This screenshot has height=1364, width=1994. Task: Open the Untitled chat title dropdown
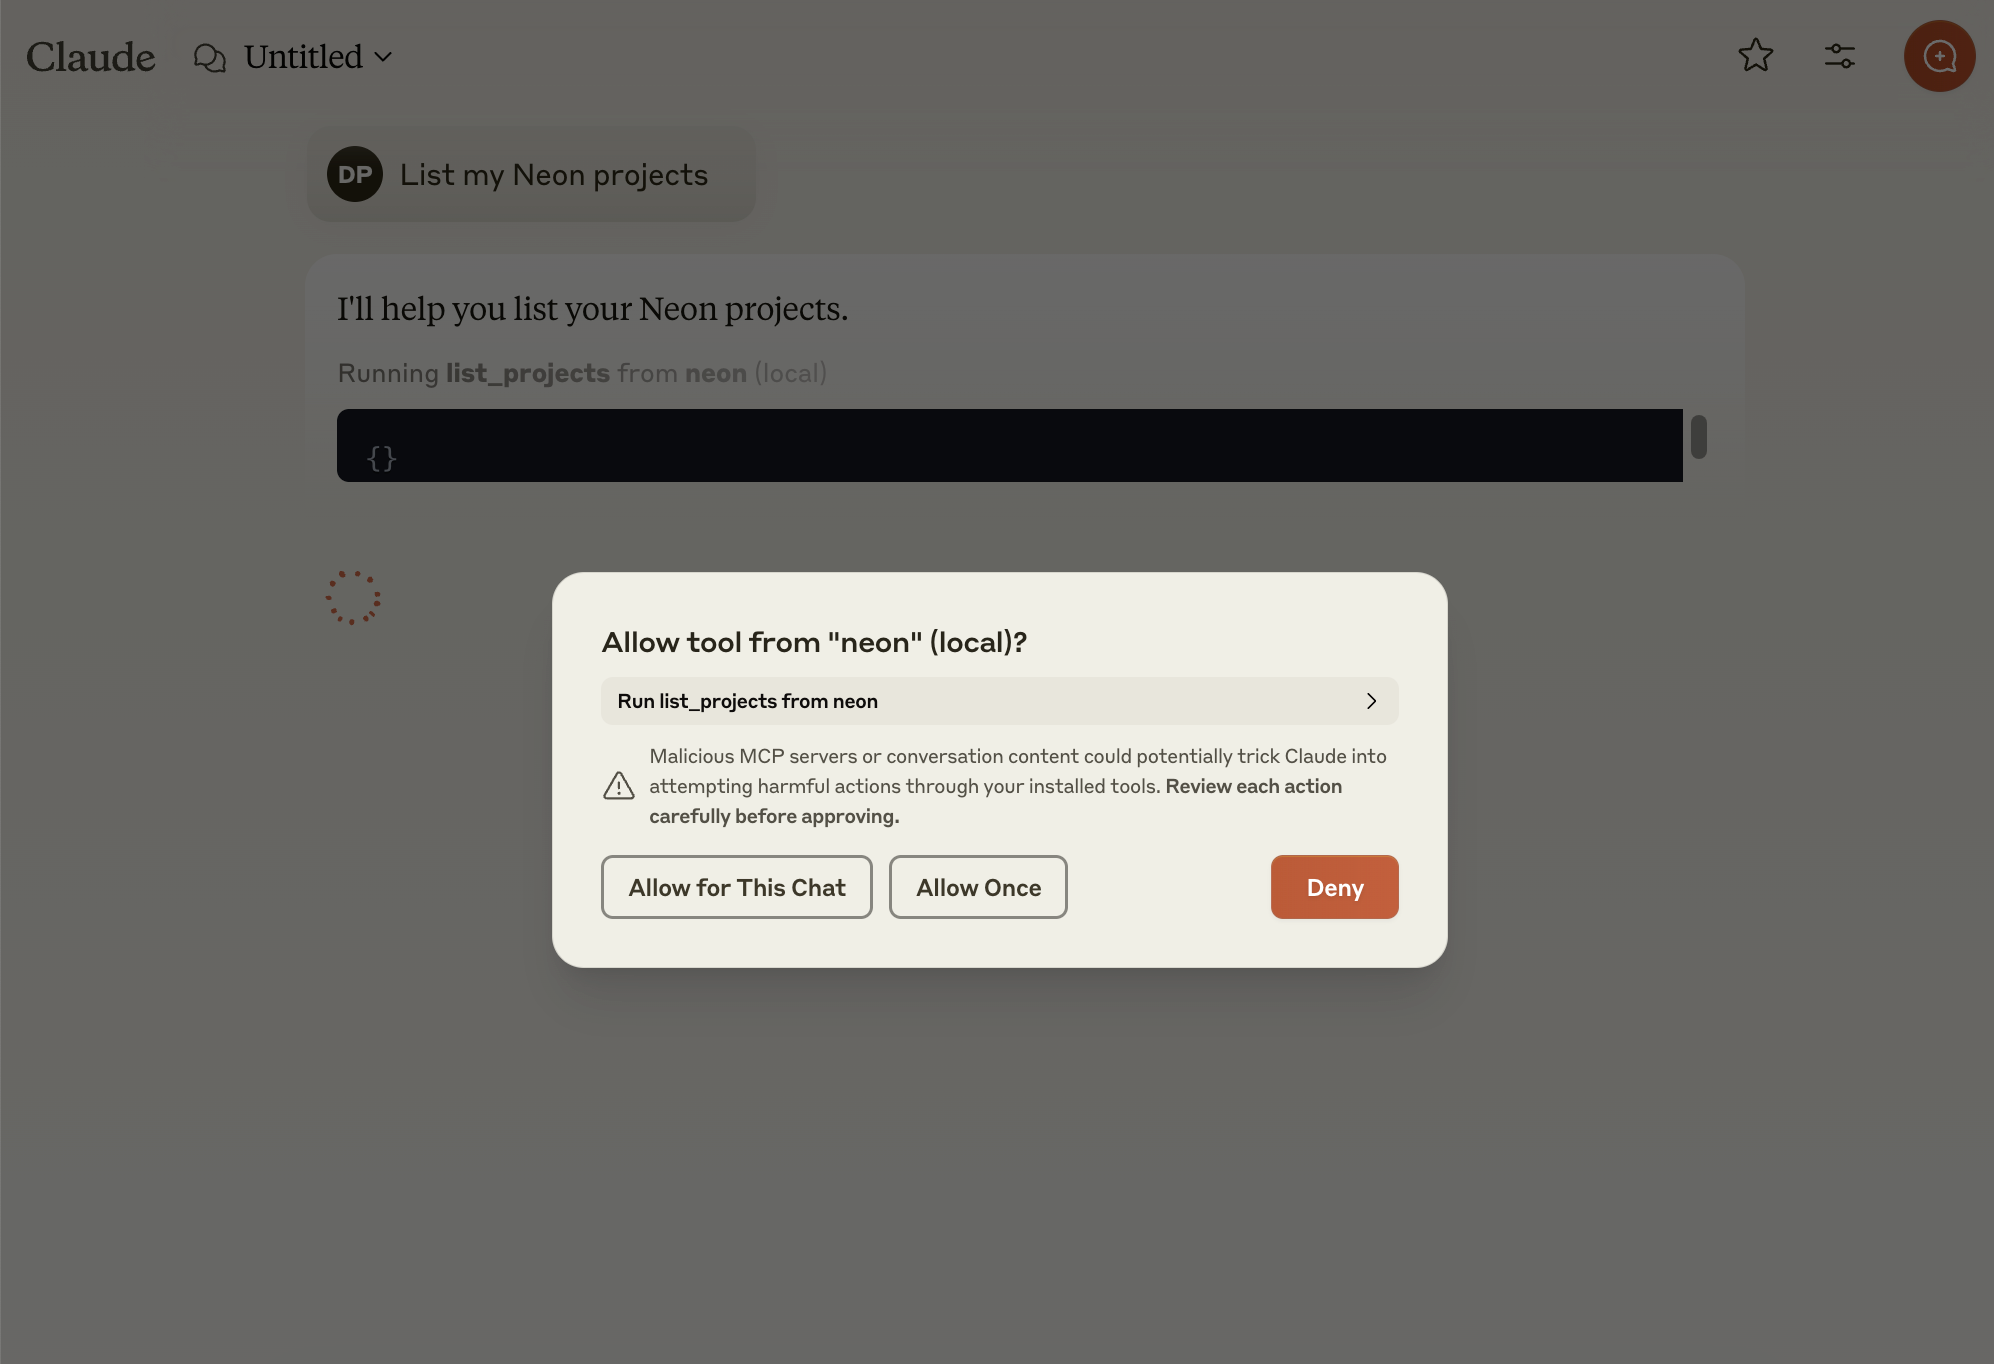[317, 57]
